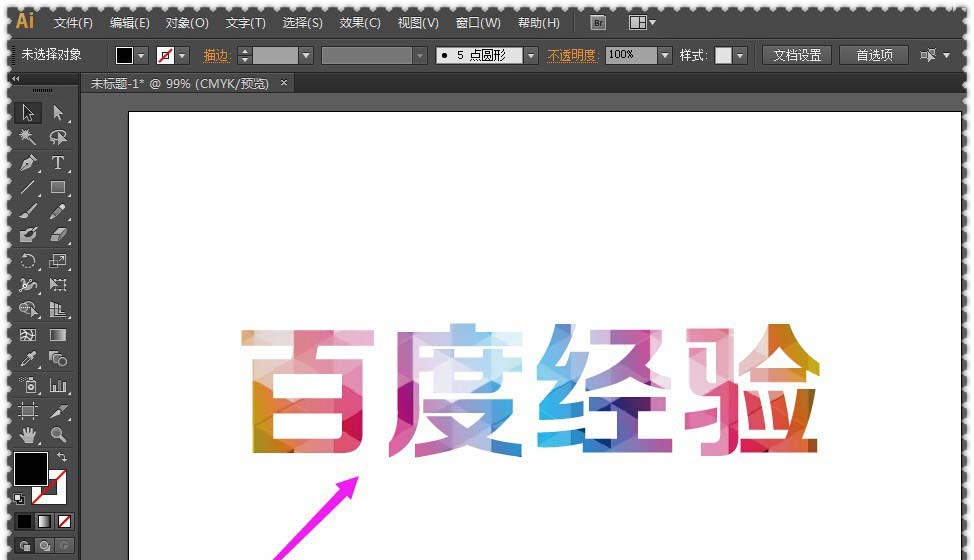Open the 文件(F) menu
The image size is (974, 560).
73,23
